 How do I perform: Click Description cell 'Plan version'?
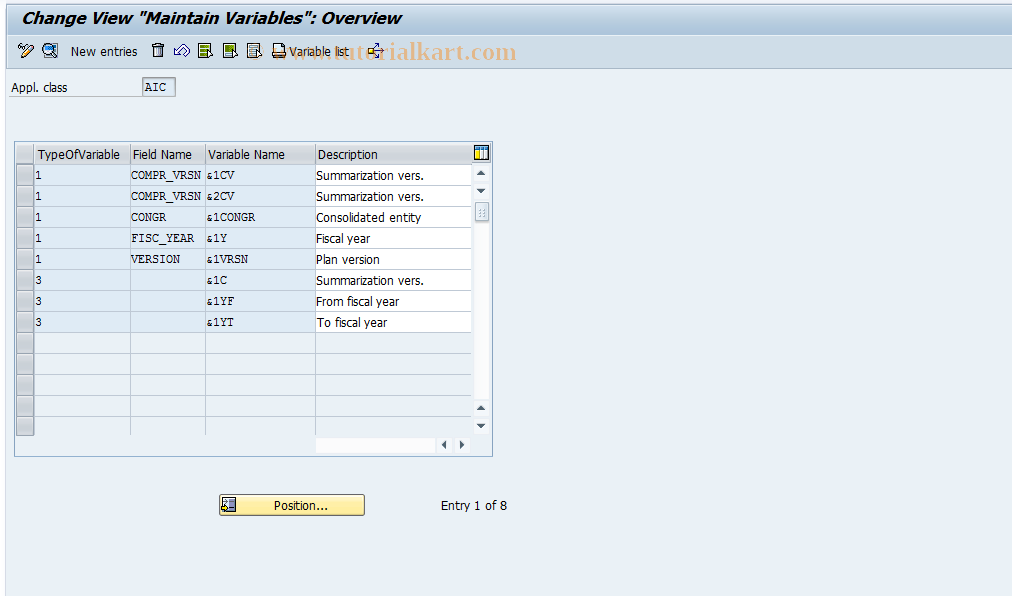point(393,260)
